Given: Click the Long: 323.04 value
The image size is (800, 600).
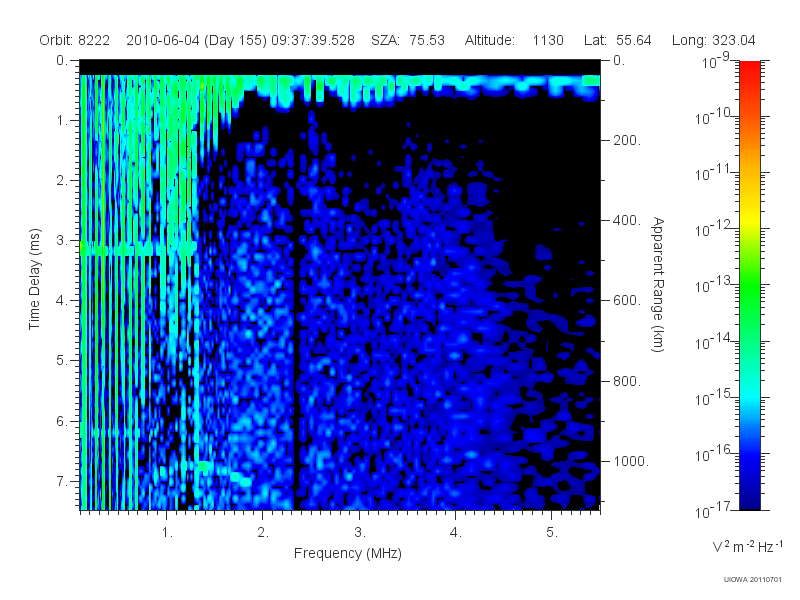Looking at the screenshot, I should [x=713, y=40].
